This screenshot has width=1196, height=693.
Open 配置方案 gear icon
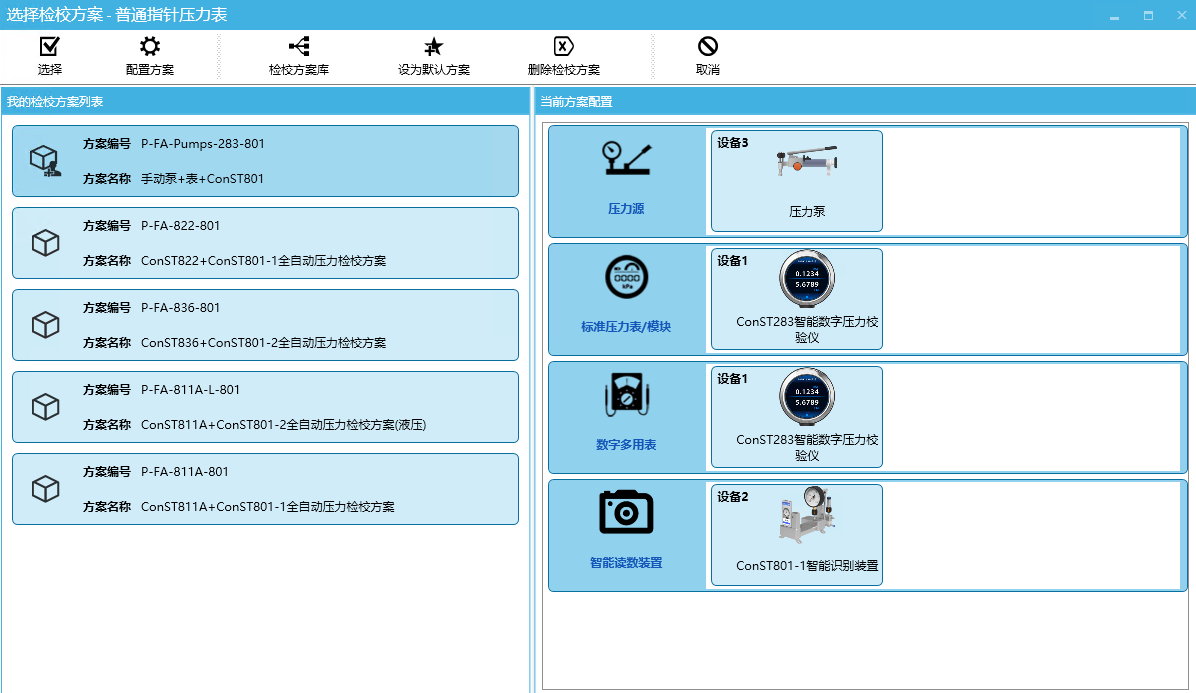point(149,47)
